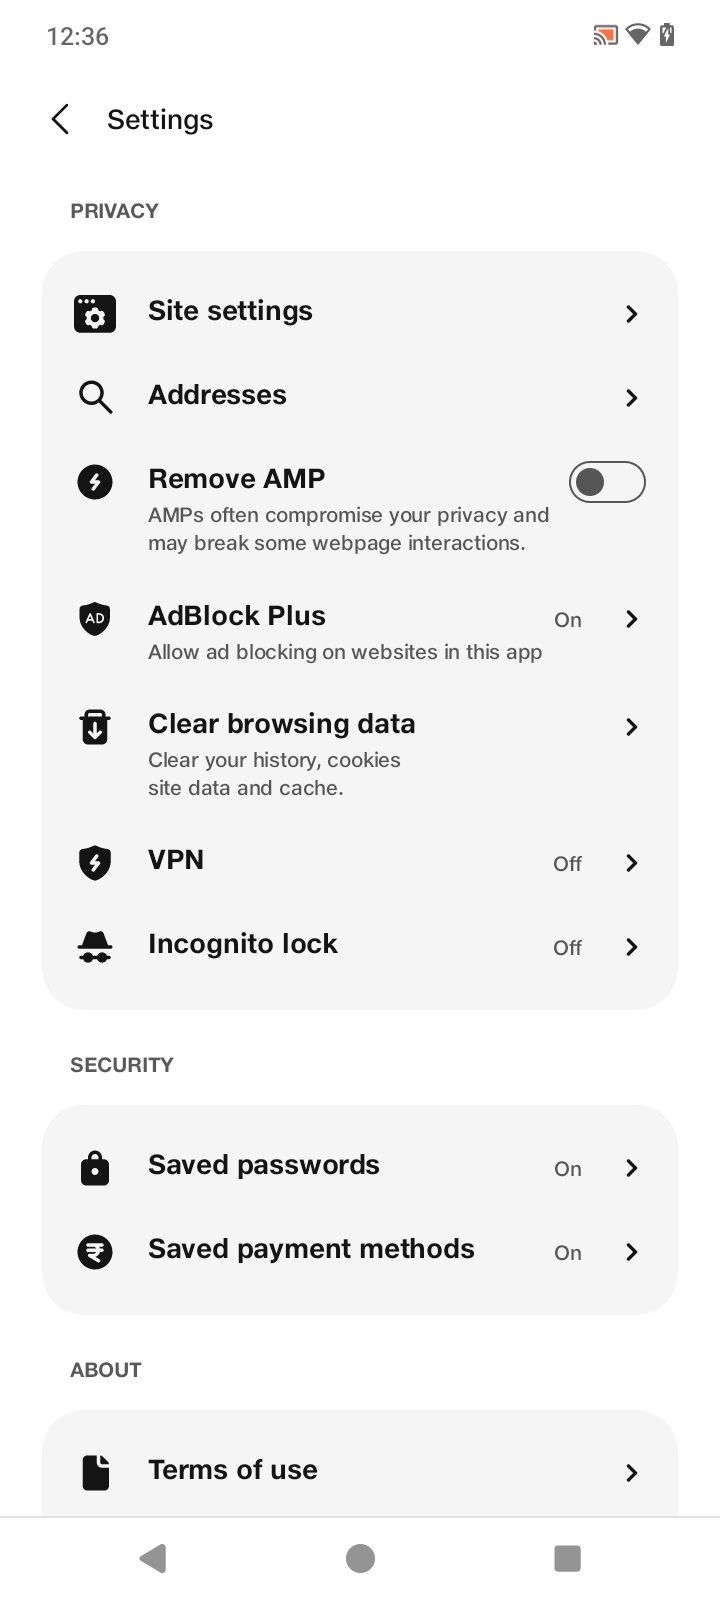Viewport: 720px width, 1600px height.
Task: Tap the chevron beside Addresses
Action: tap(631, 398)
